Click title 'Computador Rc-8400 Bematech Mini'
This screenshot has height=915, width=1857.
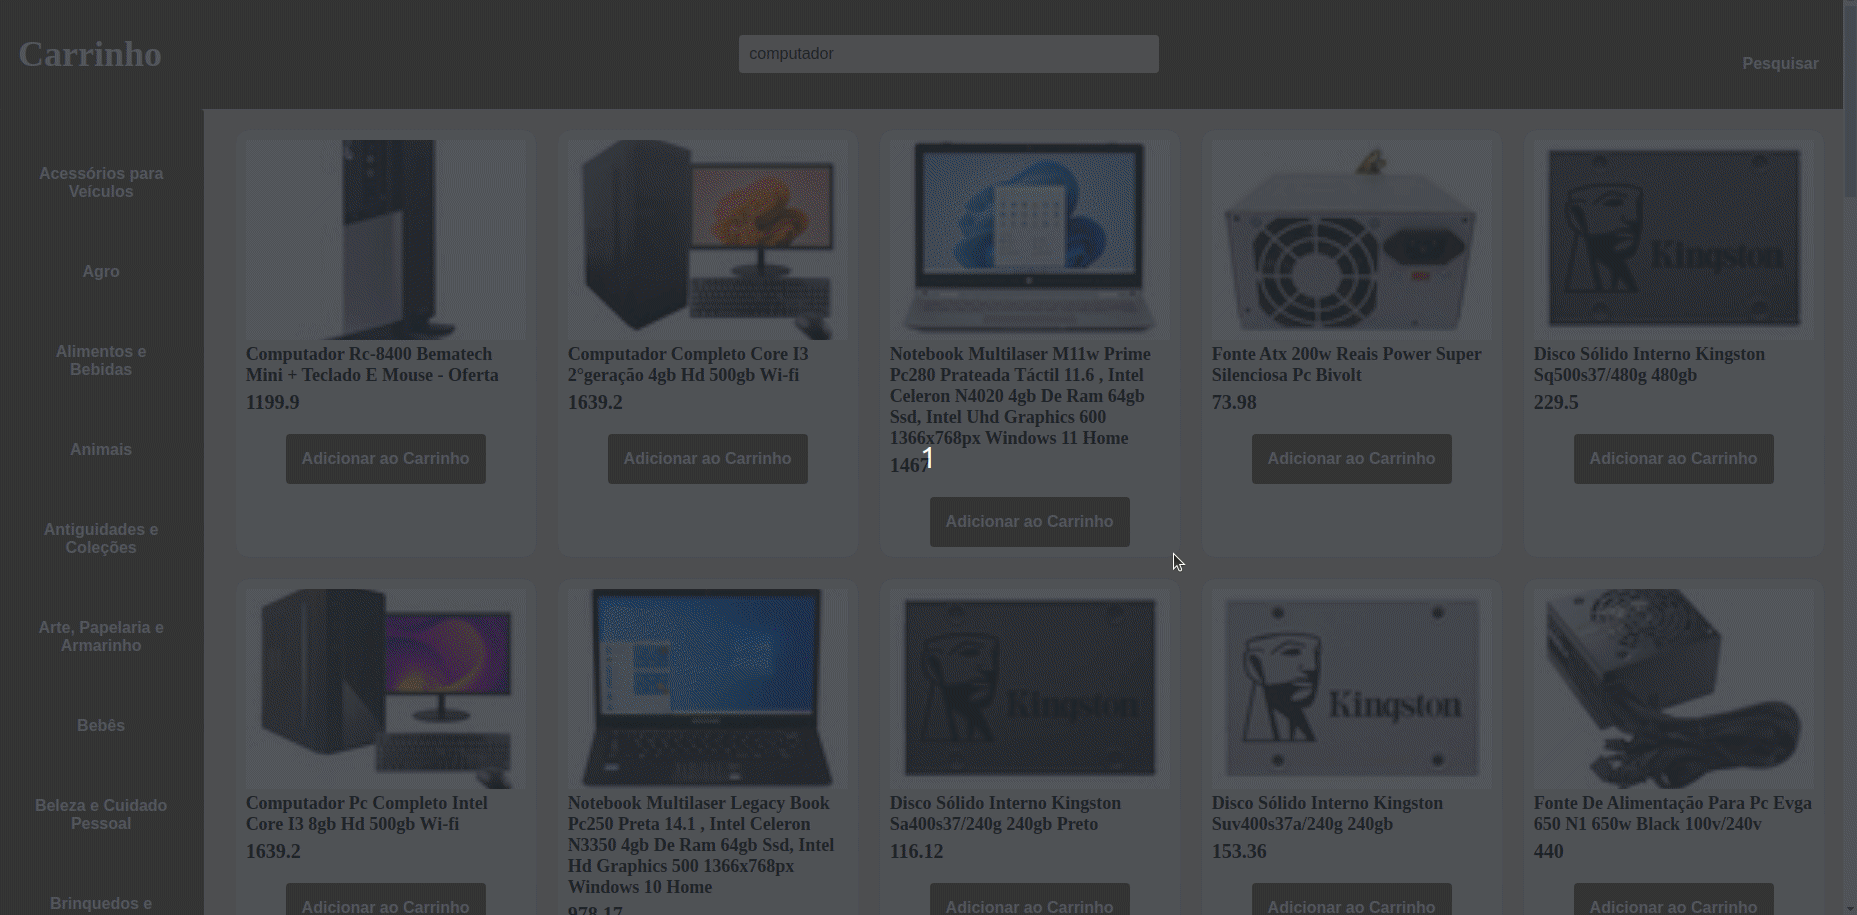(372, 364)
